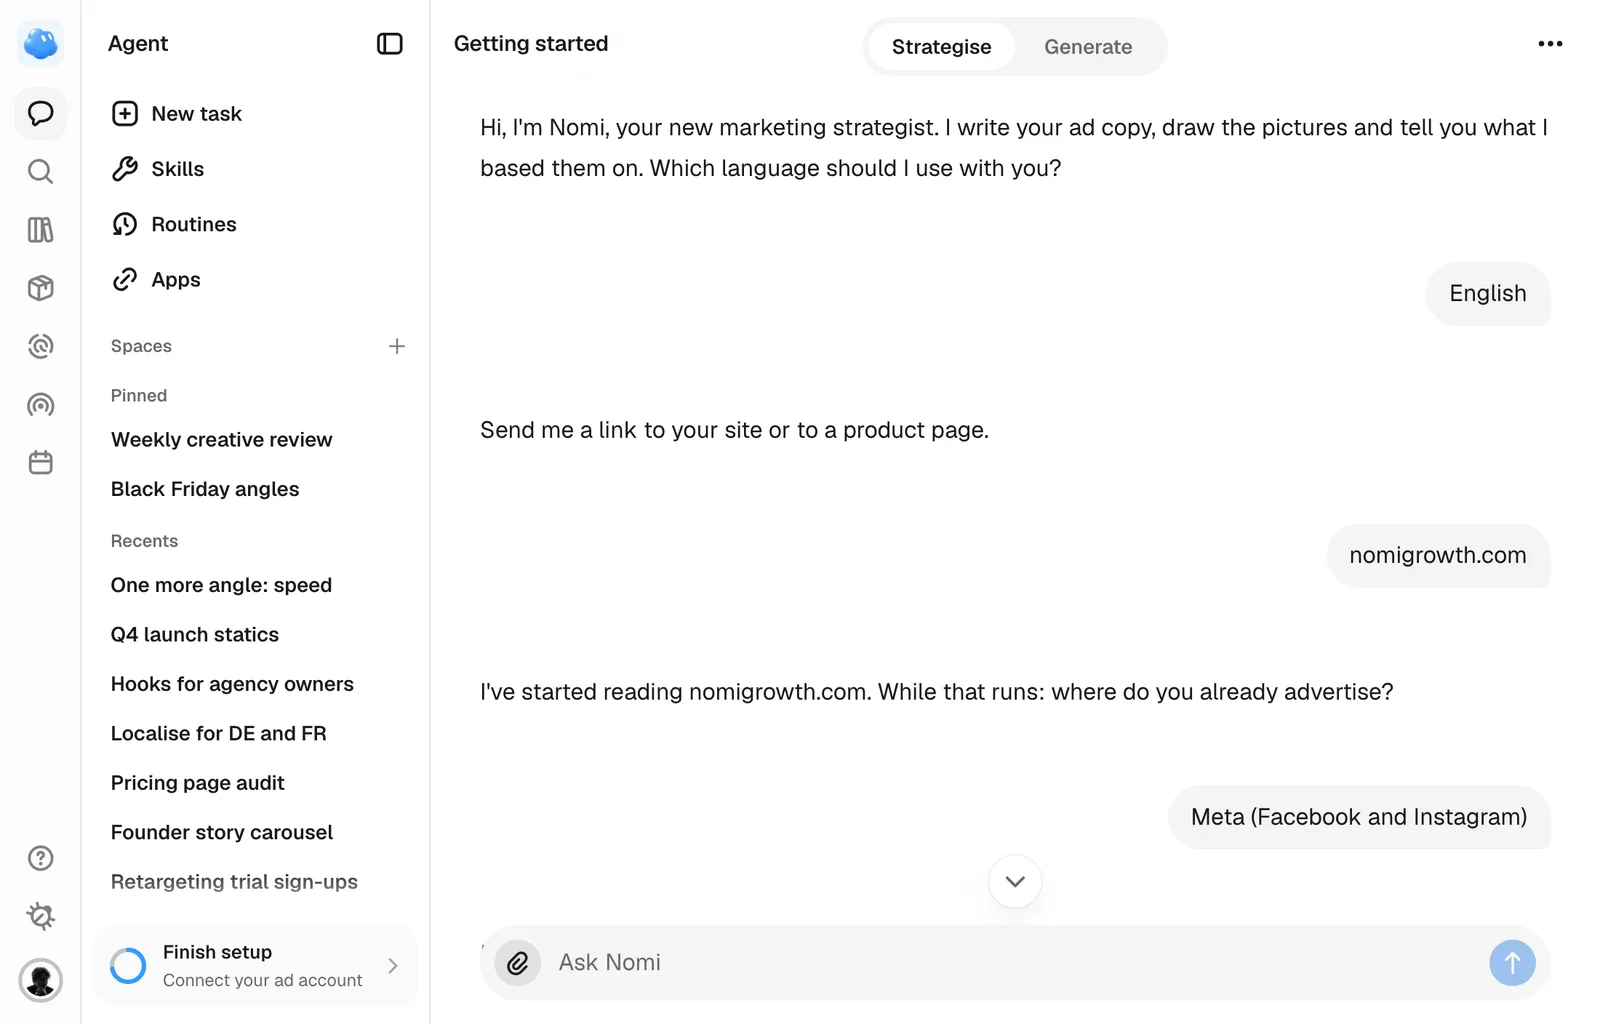
Task: Switch to the Generate mode
Action: tap(1088, 47)
